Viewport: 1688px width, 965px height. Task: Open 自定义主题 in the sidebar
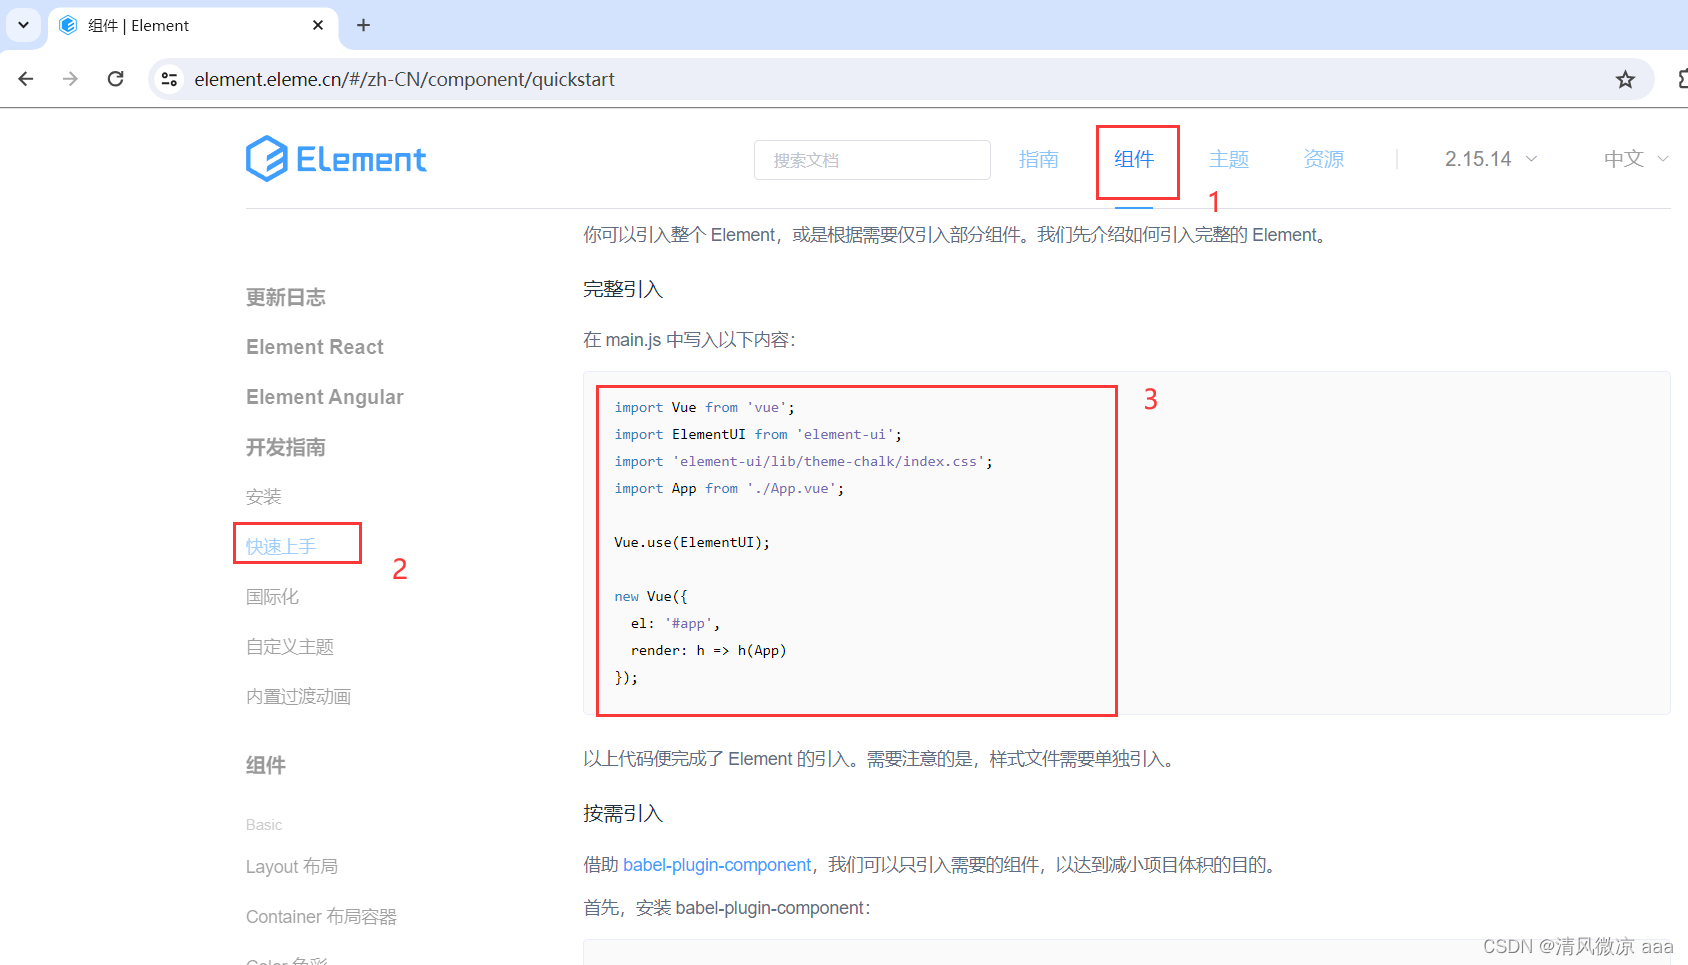(x=290, y=647)
